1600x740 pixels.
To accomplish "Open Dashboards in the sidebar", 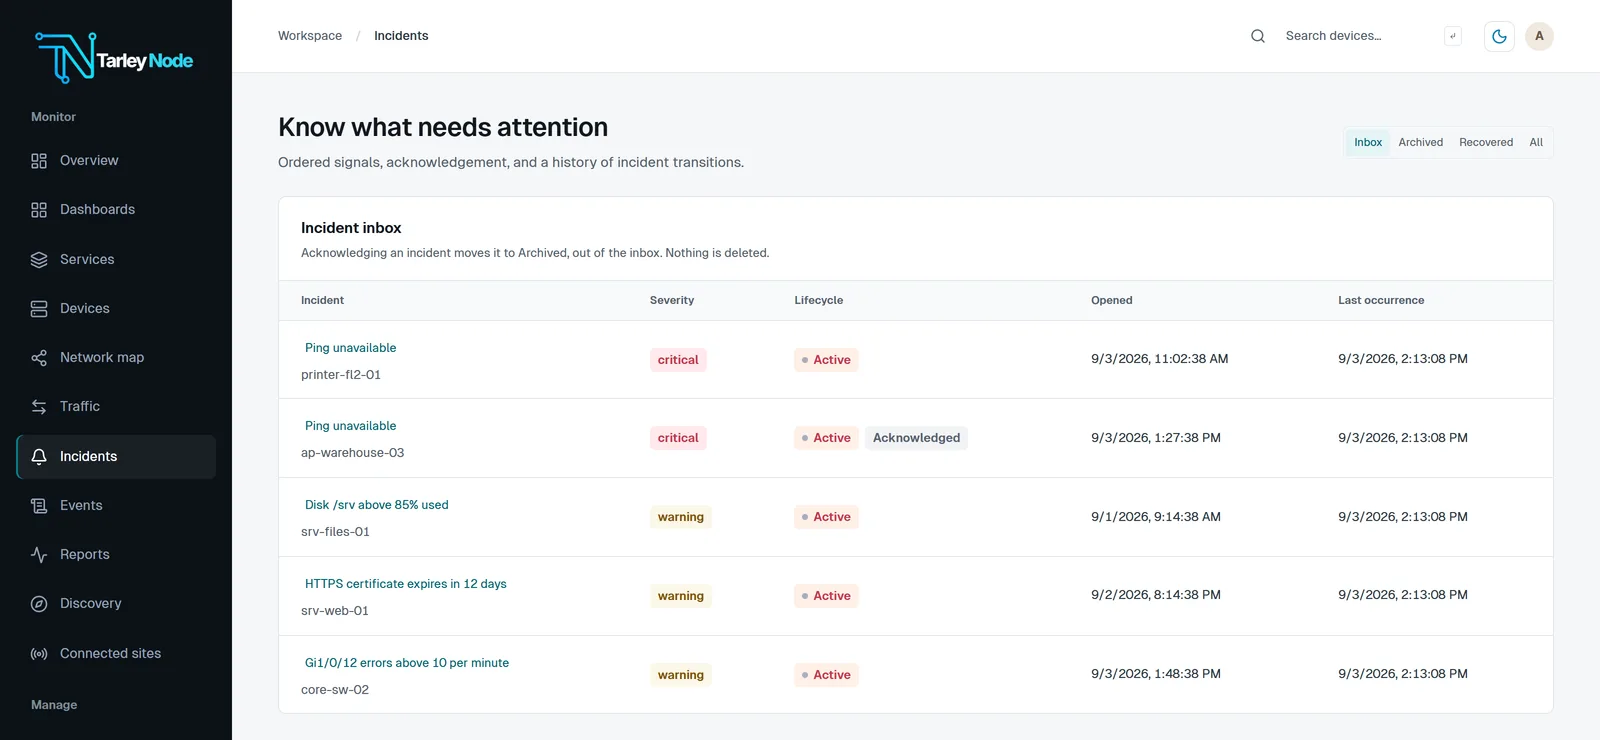I will (x=116, y=210).
